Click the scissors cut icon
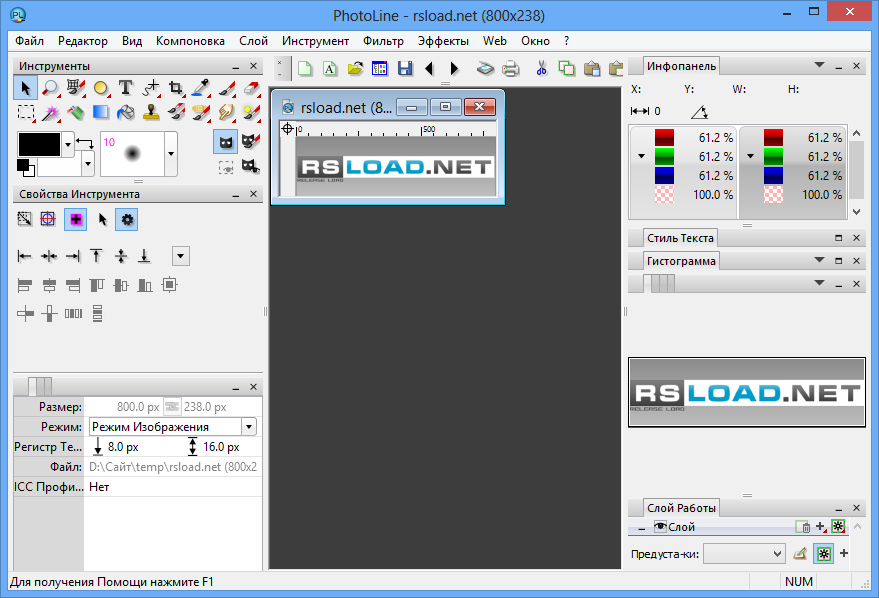The height and width of the screenshot is (598, 879). pos(541,68)
